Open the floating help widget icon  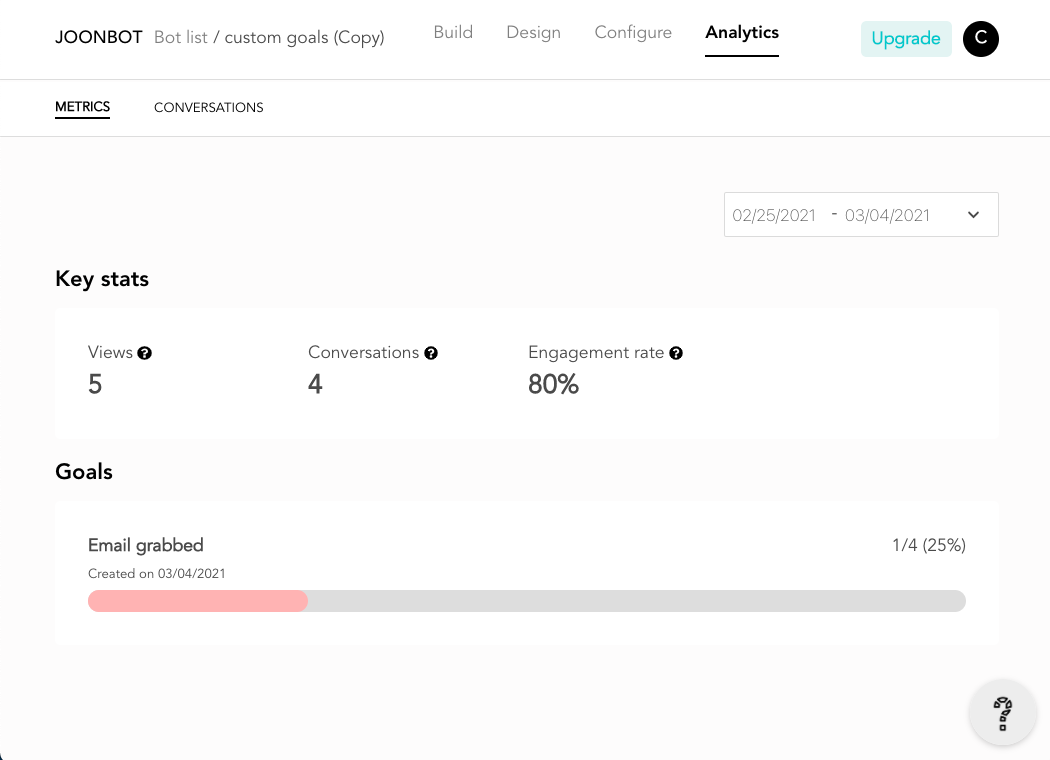(1002, 712)
